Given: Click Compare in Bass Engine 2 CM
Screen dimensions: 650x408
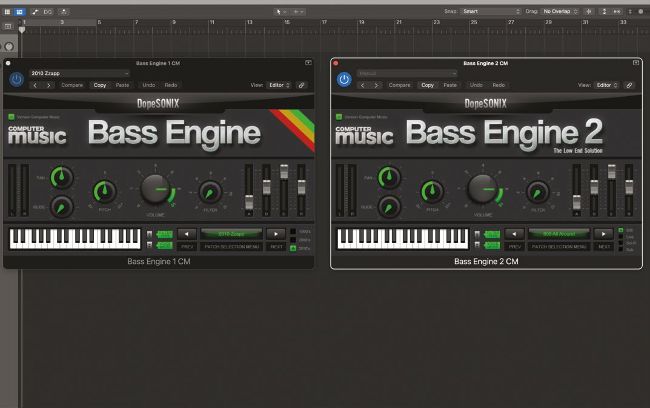Looking at the screenshot, I should click(400, 85).
